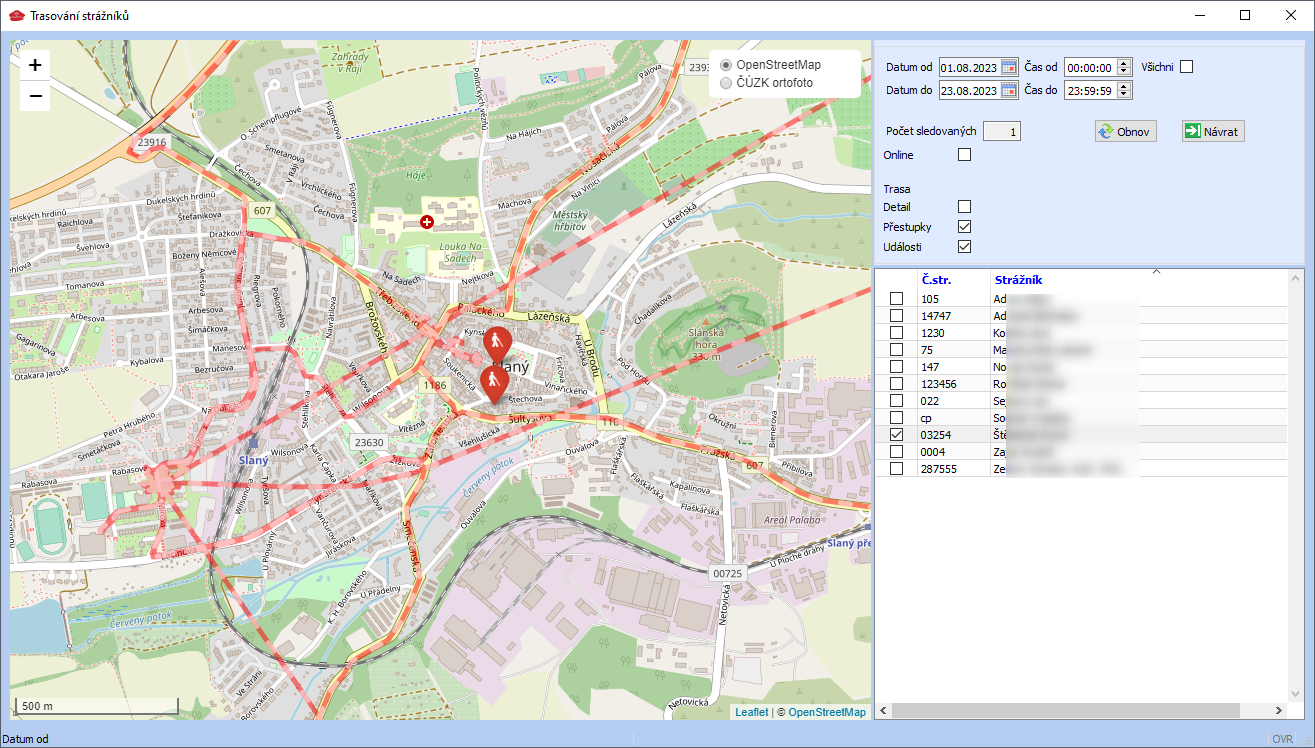The height and width of the screenshot is (748, 1315).
Task: Zoom out on the map
Action: 35,96
